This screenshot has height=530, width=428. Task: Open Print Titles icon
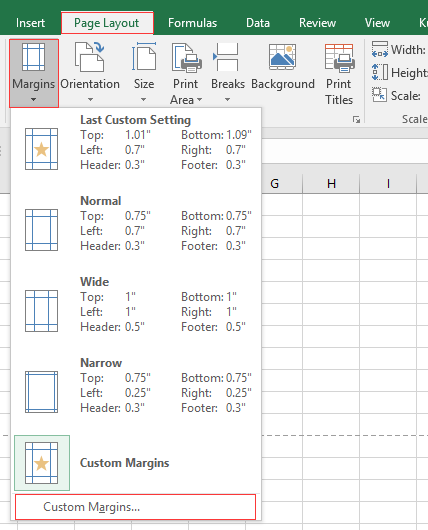tap(339, 58)
